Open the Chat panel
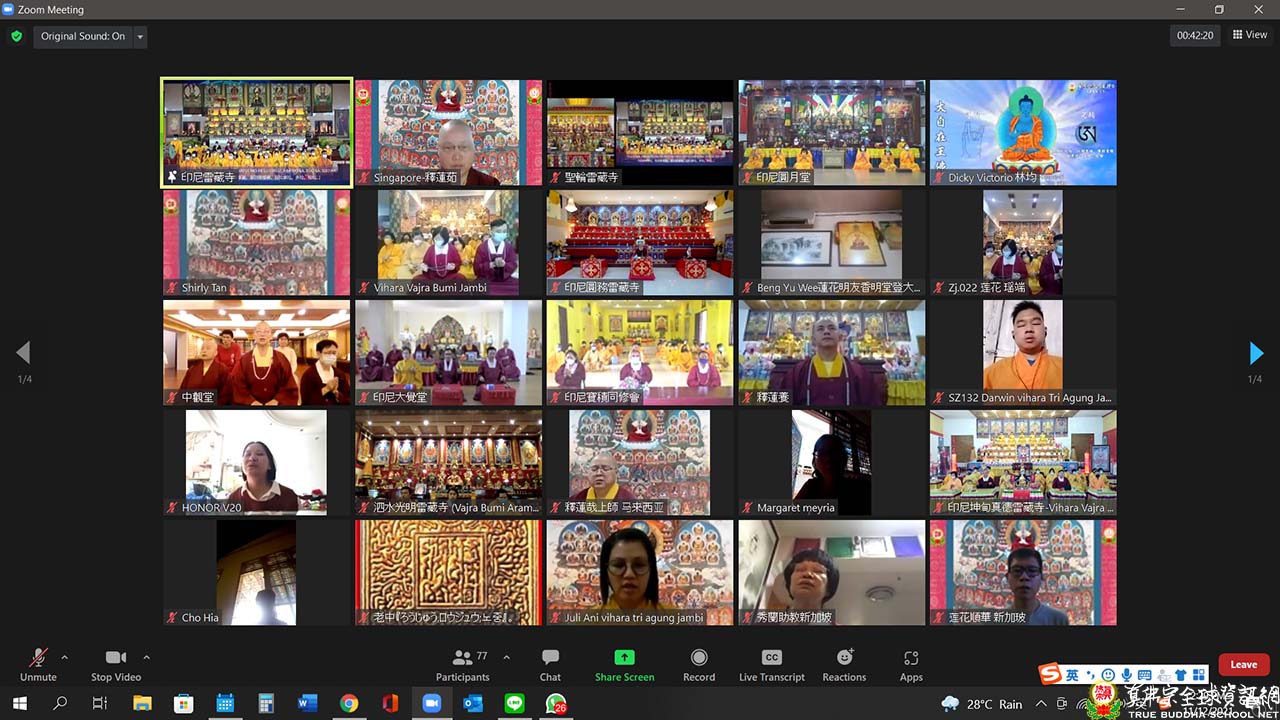 [x=550, y=664]
